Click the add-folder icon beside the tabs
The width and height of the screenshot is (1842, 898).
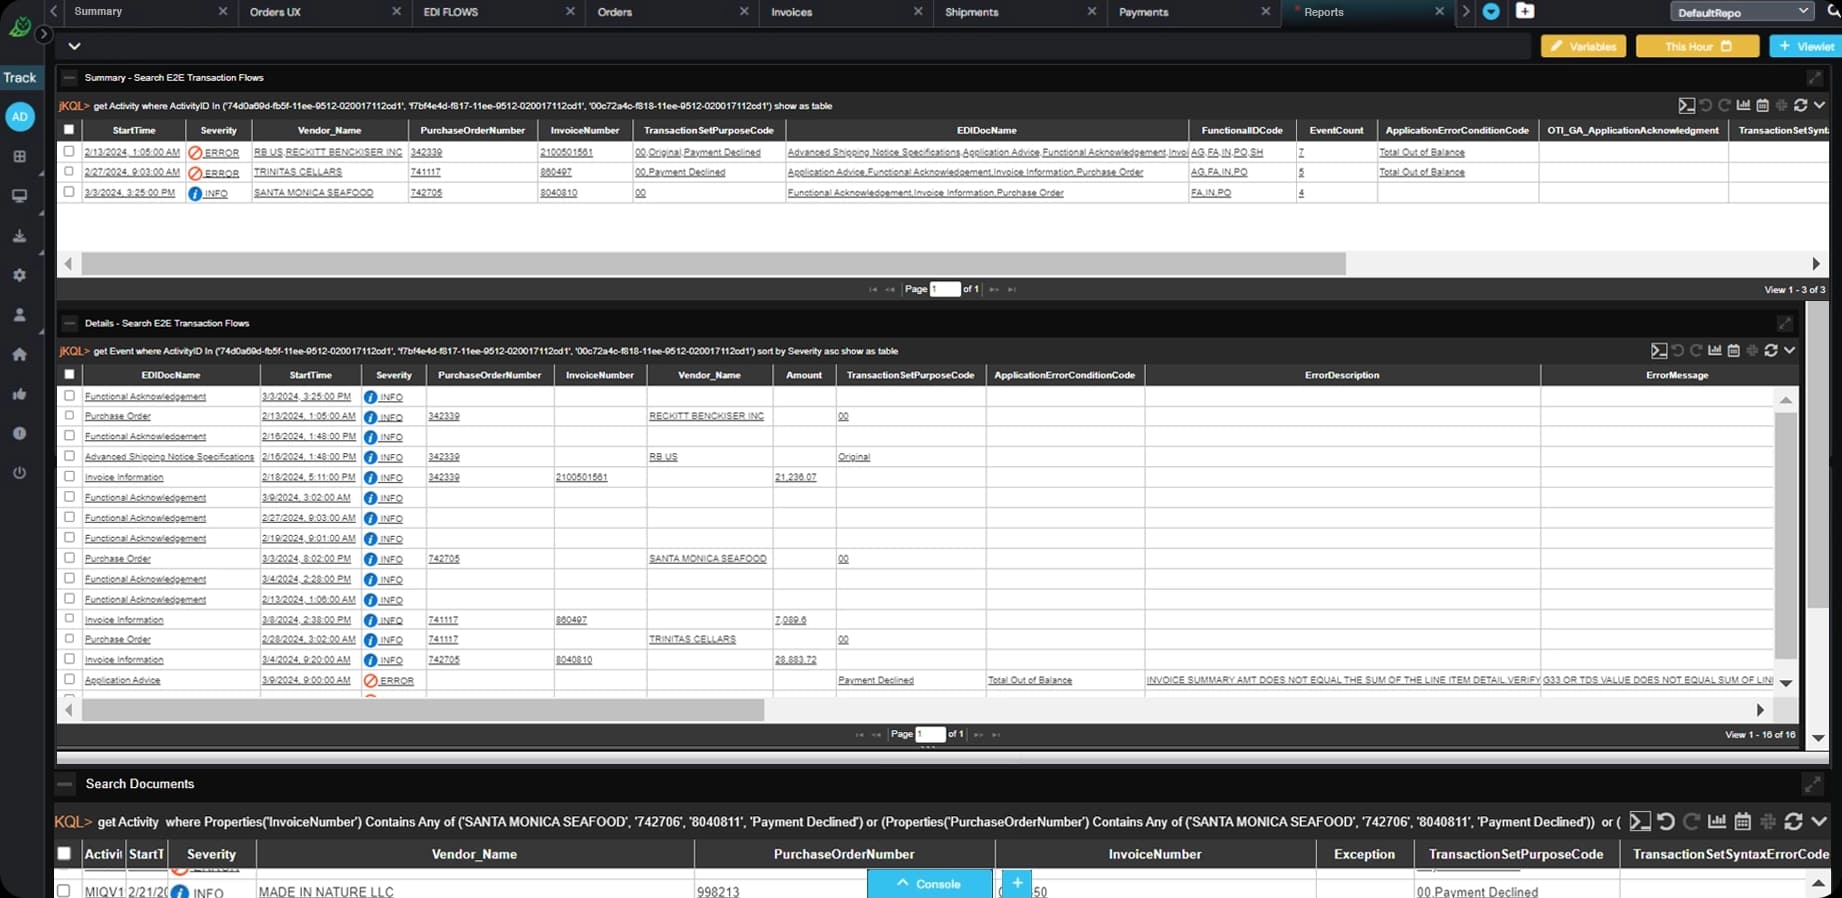tap(1524, 11)
